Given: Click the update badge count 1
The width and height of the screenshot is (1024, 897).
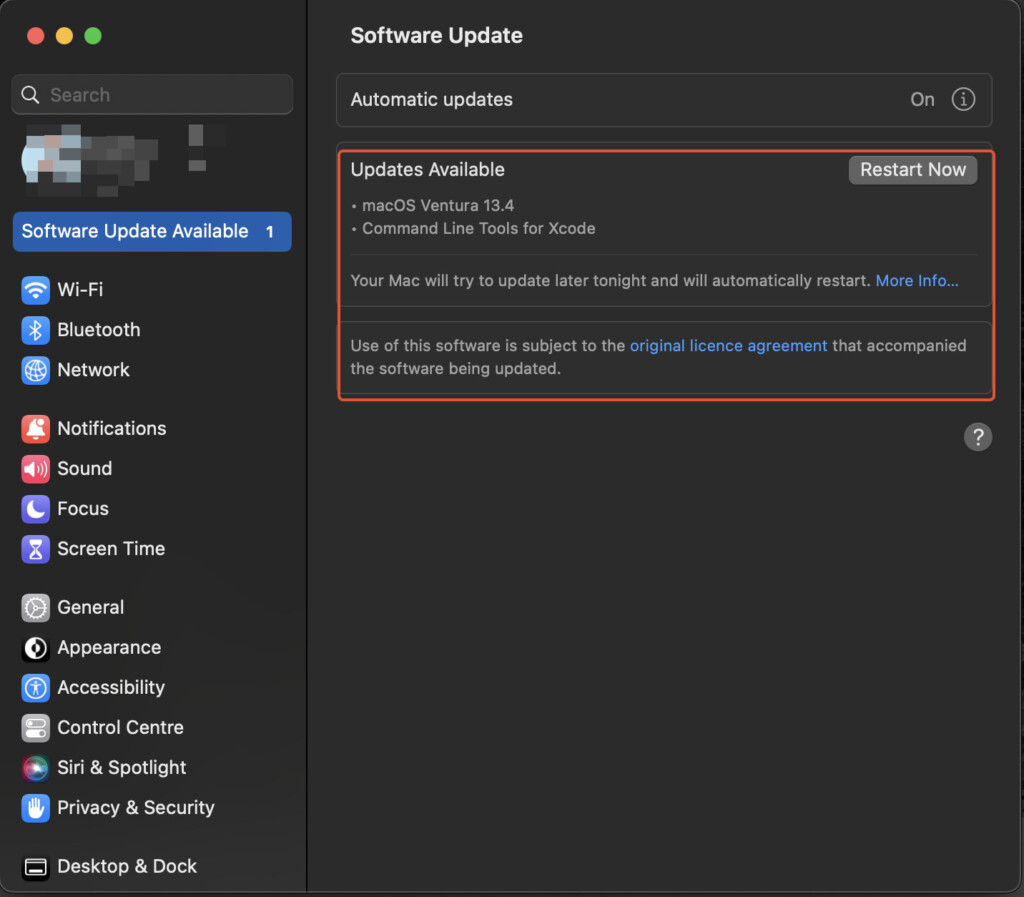Looking at the screenshot, I should tap(269, 232).
